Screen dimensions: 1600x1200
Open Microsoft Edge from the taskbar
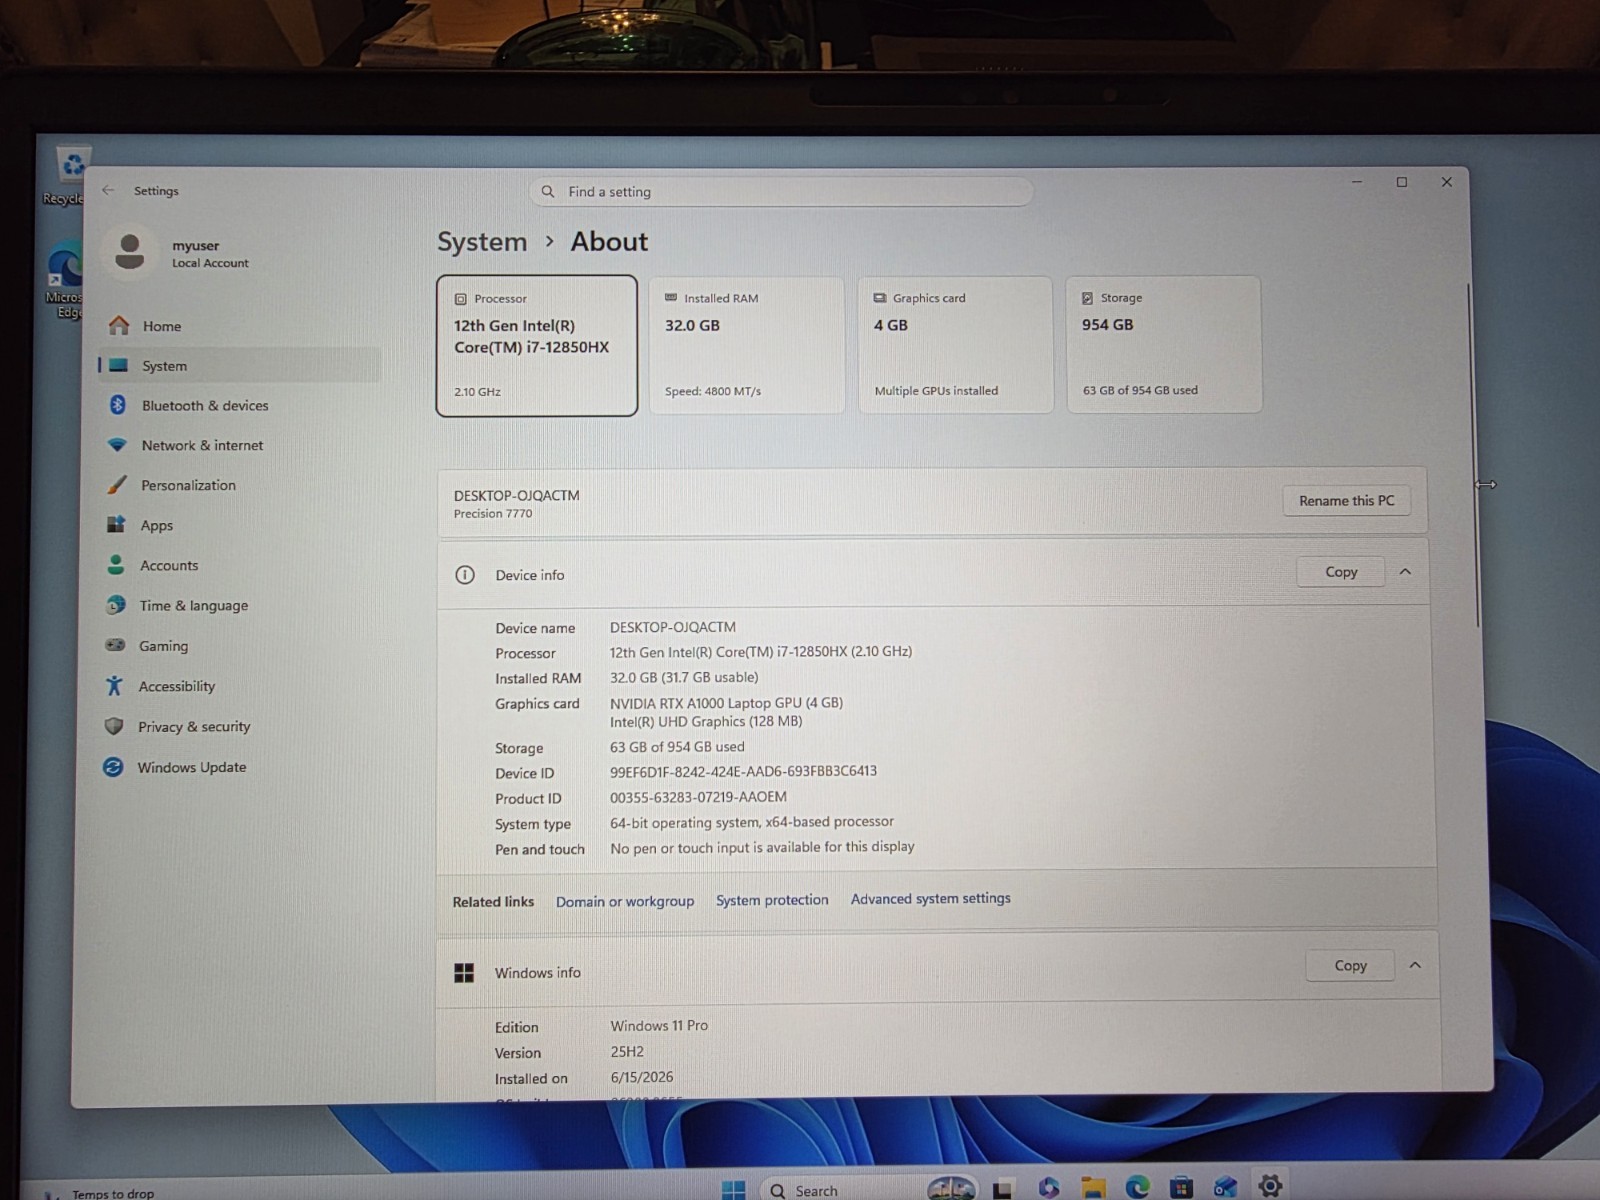pyautogui.click(x=1137, y=1187)
